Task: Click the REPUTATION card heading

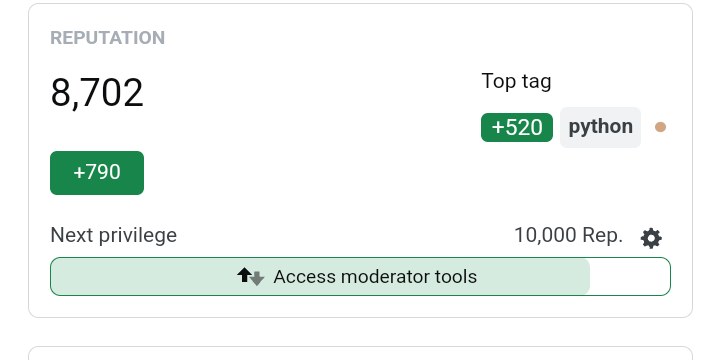Action: pyautogui.click(x=107, y=38)
